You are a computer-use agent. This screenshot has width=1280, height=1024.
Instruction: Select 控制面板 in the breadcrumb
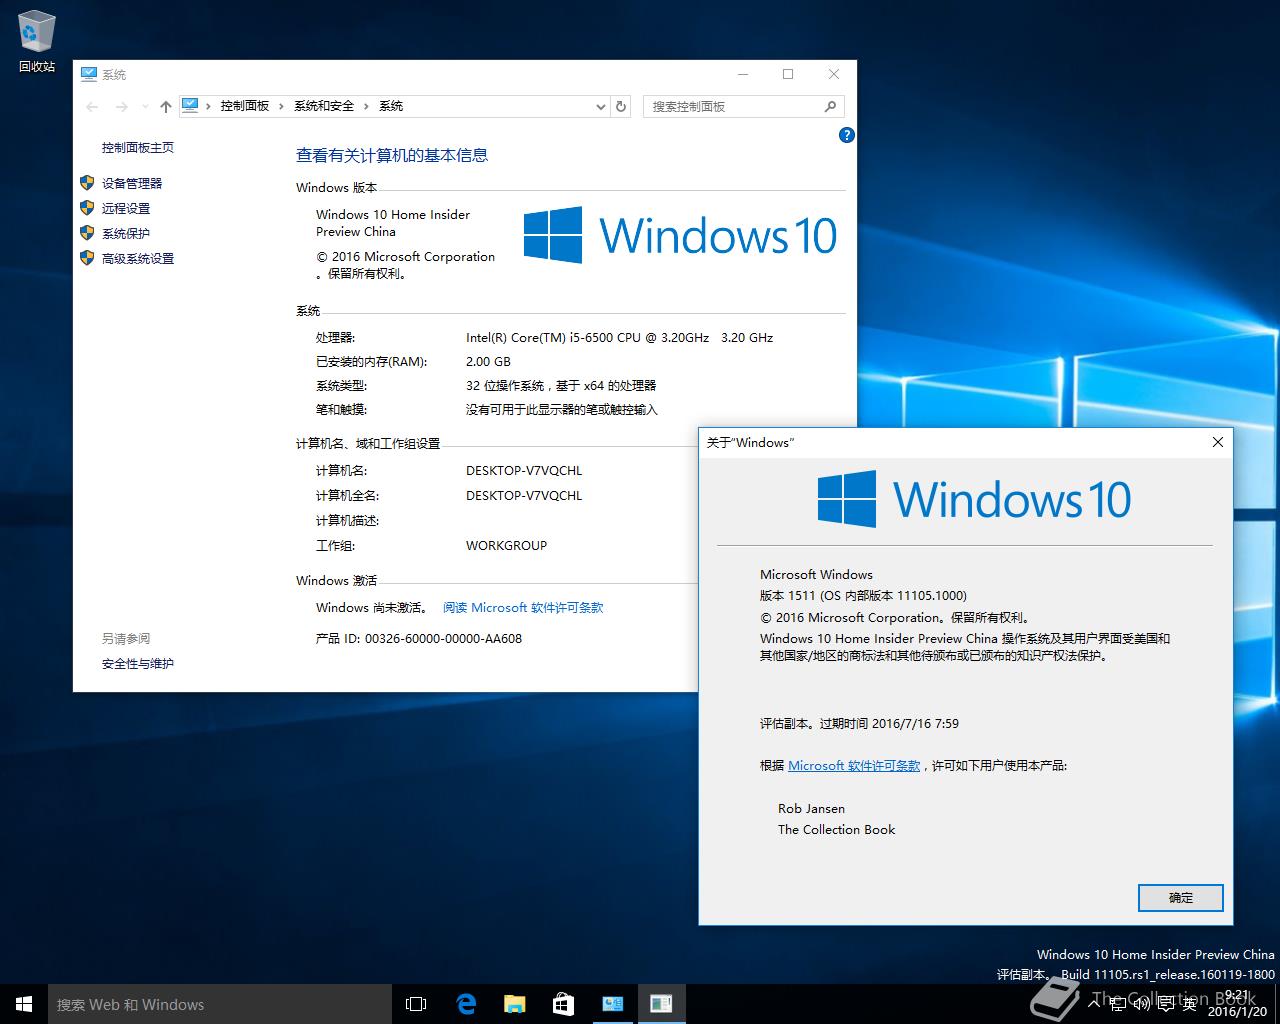(x=245, y=106)
